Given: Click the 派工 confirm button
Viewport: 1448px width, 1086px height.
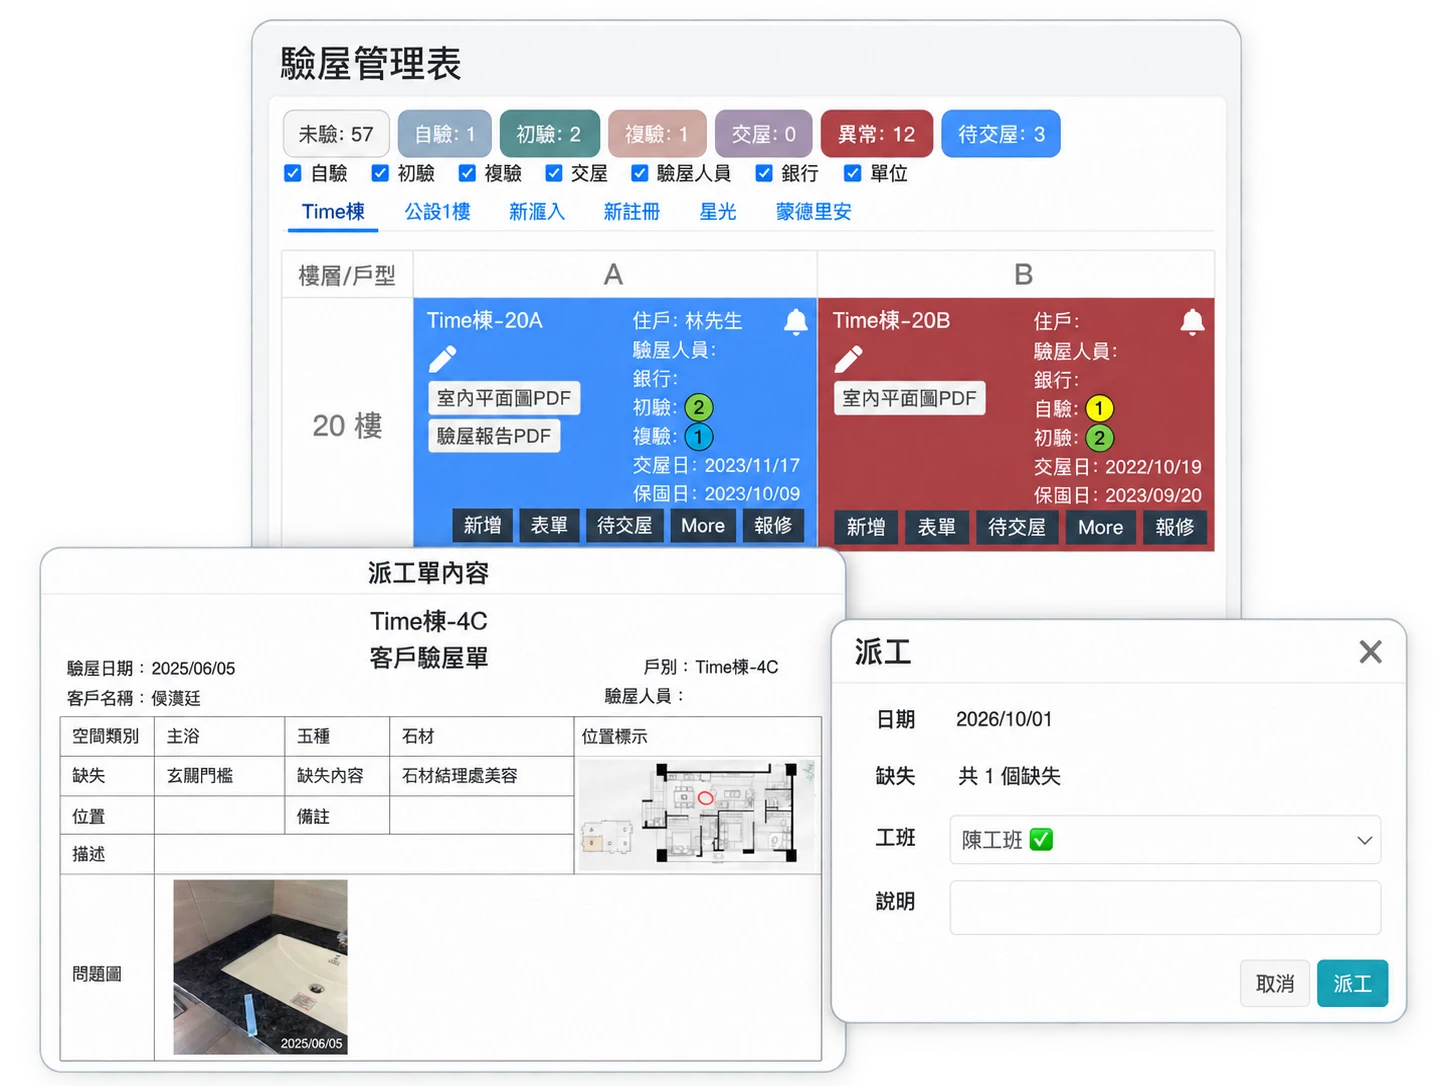Looking at the screenshot, I should pyautogui.click(x=1352, y=984).
